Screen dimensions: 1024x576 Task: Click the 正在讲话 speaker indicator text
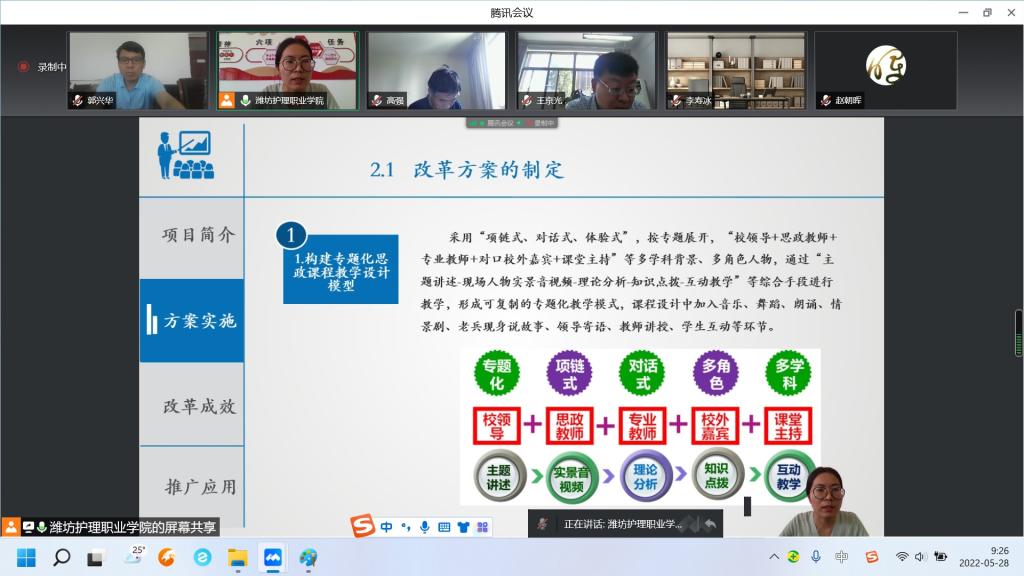click(x=622, y=524)
